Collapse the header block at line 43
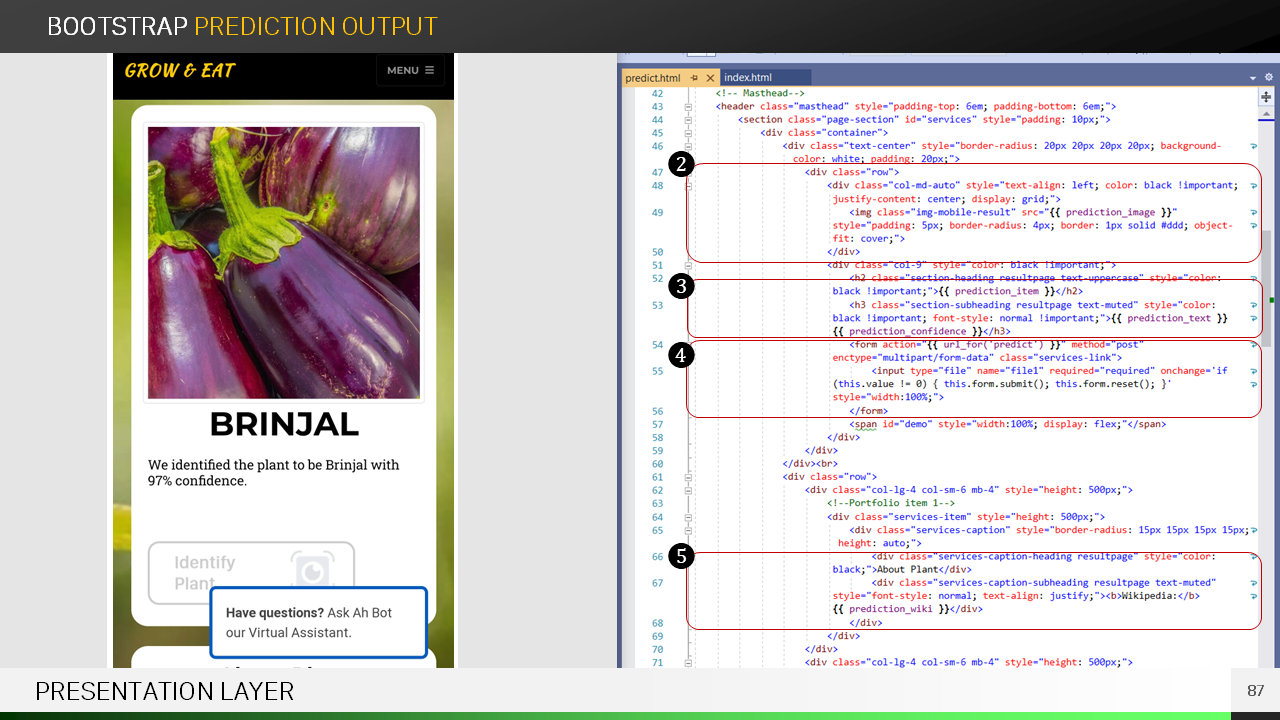 [688, 106]
